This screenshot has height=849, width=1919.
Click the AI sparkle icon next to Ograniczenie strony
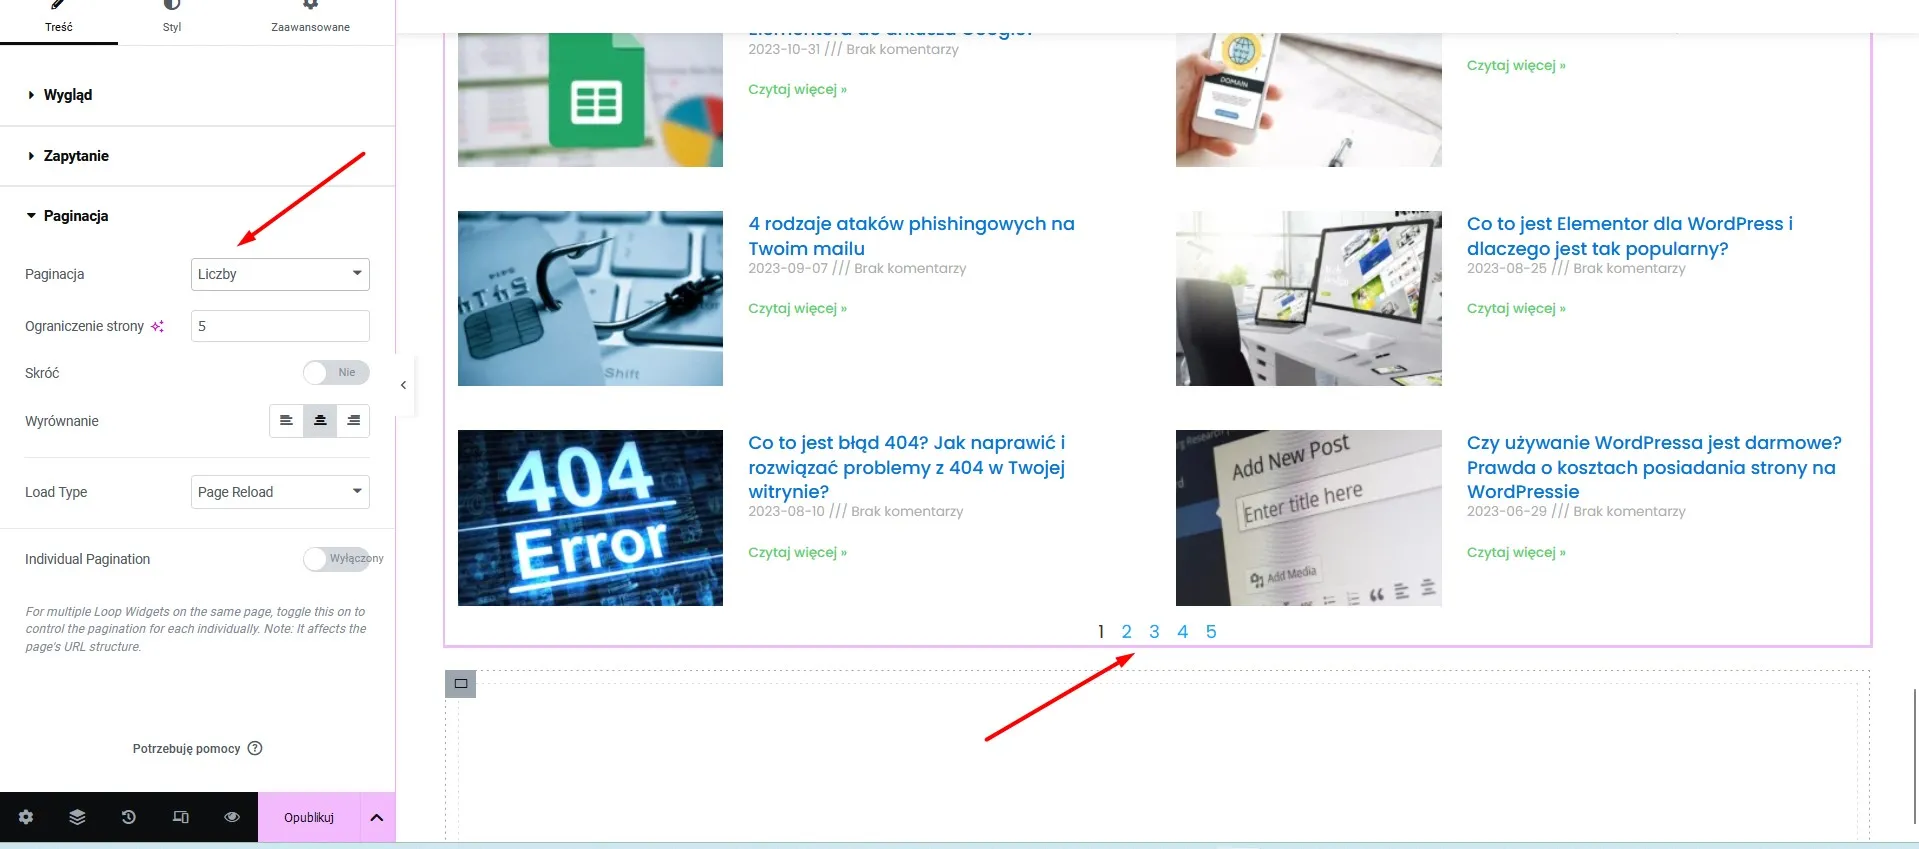pos(157,326)
